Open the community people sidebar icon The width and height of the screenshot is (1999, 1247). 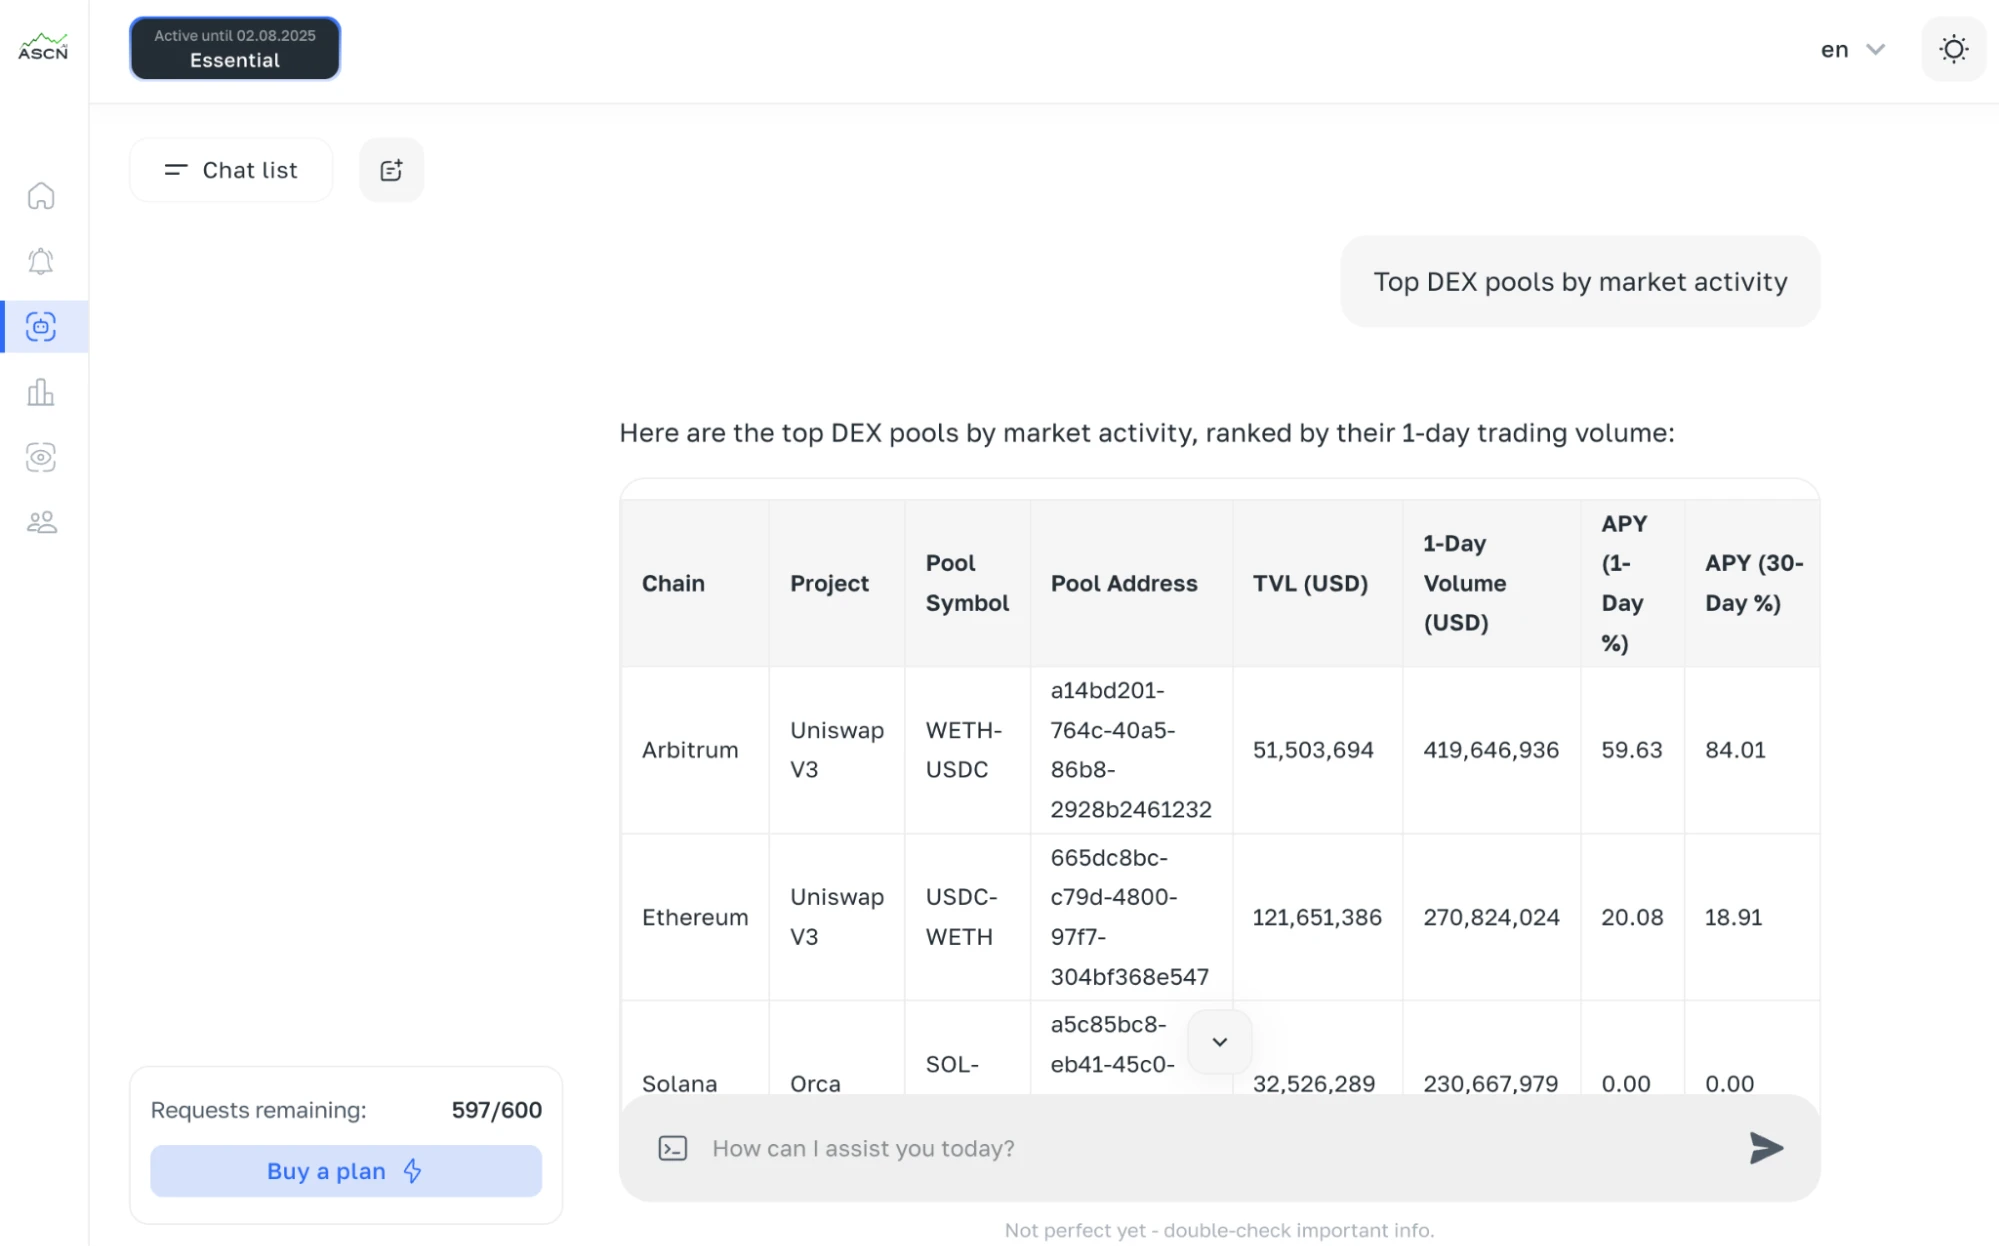coord(41,522)
